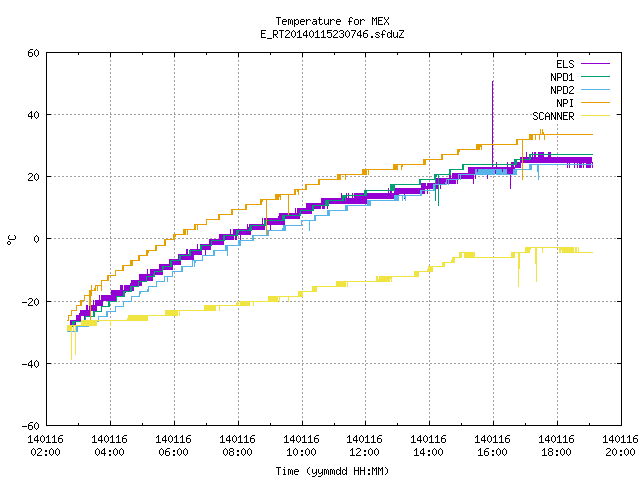Click the y-axis tick label -40
Image resolution: width=640 pixels, height=480 pixels.
coord(31,364)
